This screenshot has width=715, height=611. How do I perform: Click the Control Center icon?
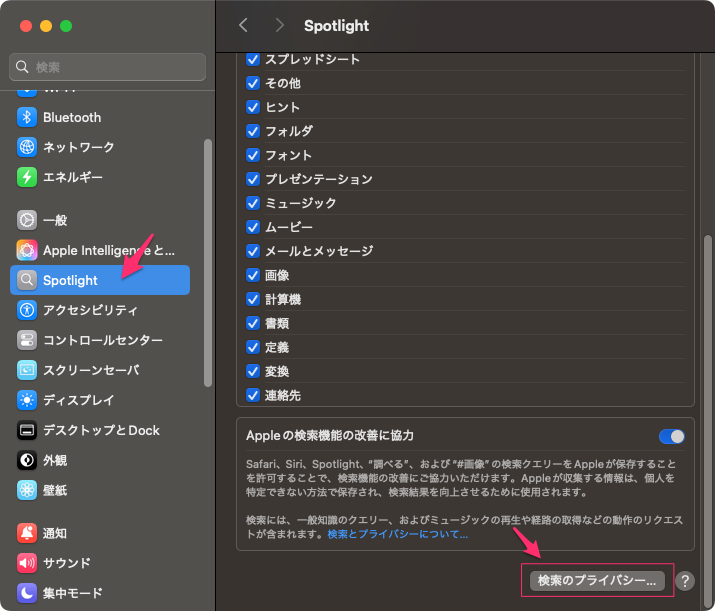click(x=27, y=340)
